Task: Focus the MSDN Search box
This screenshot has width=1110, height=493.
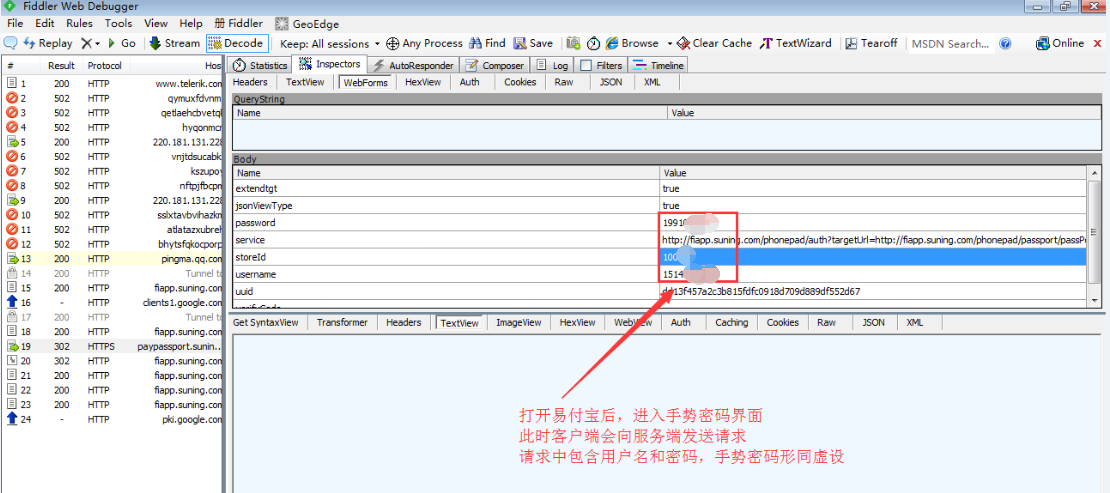Action: [951, 44]
